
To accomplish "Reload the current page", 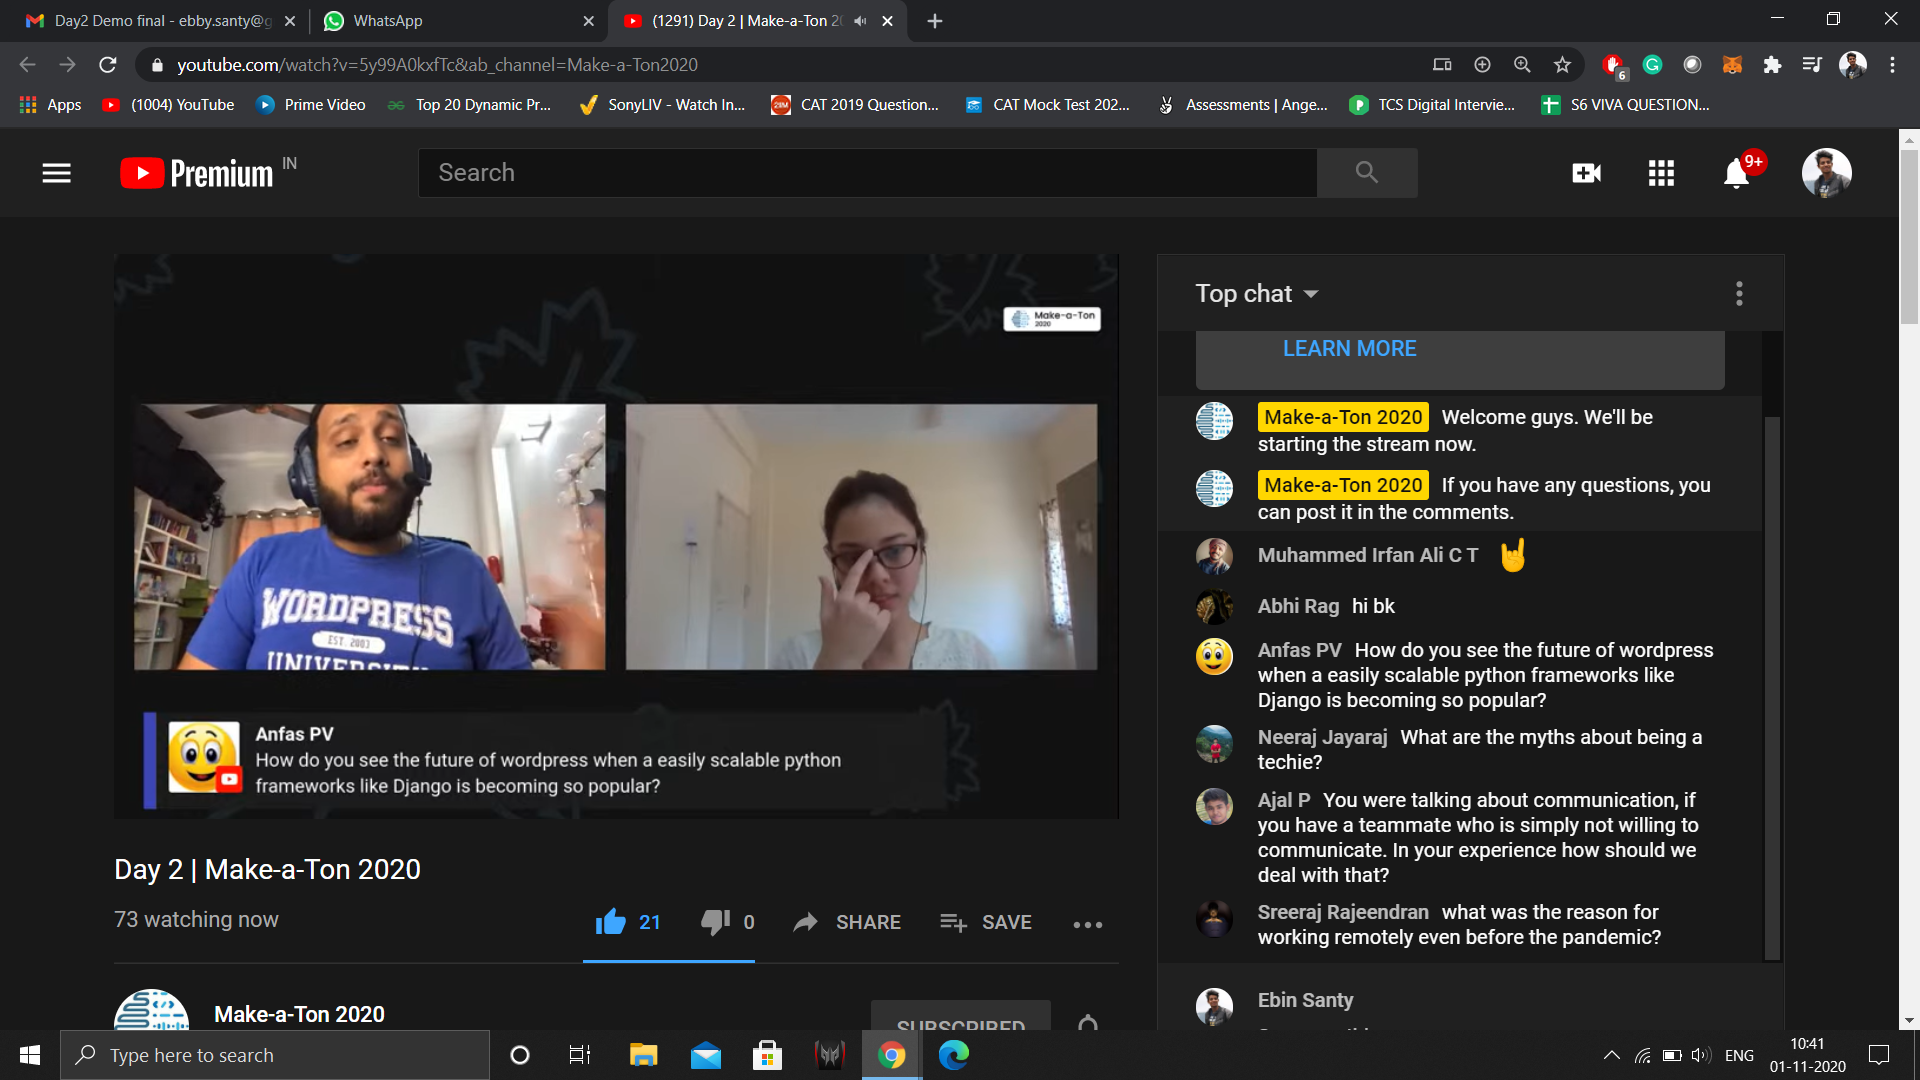I will pyautogui.click(x=108, y=65).
